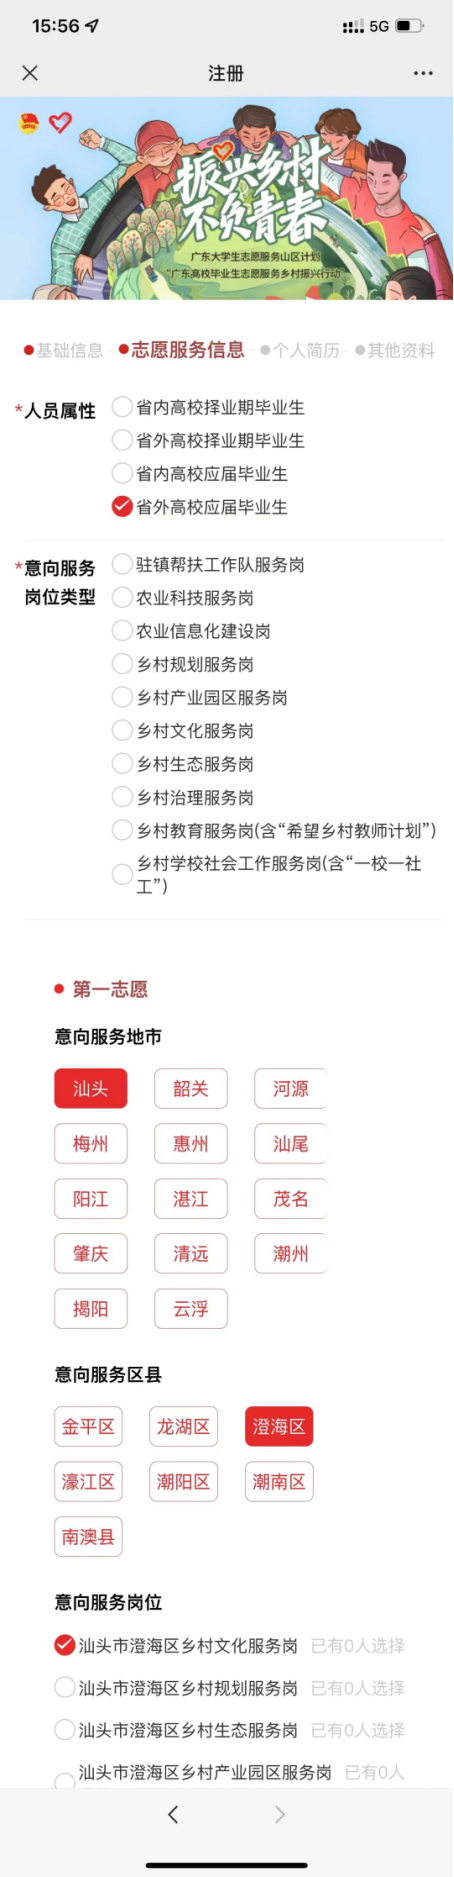This screenshot has height=1877, width=454.
Task: Open the three-dot more options menu
Action: tap(423, 73)
